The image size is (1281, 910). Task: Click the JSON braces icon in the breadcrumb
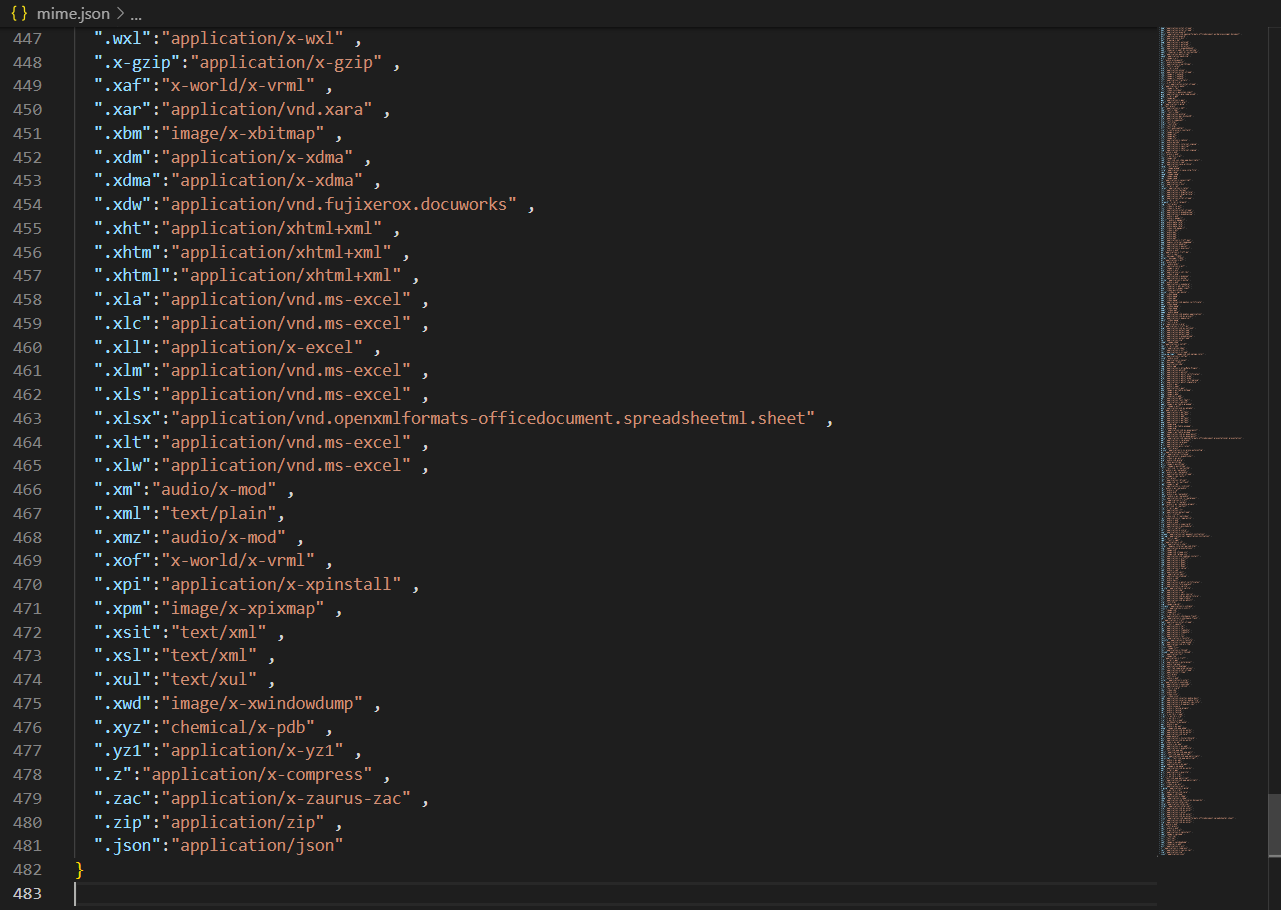point(19,14)
